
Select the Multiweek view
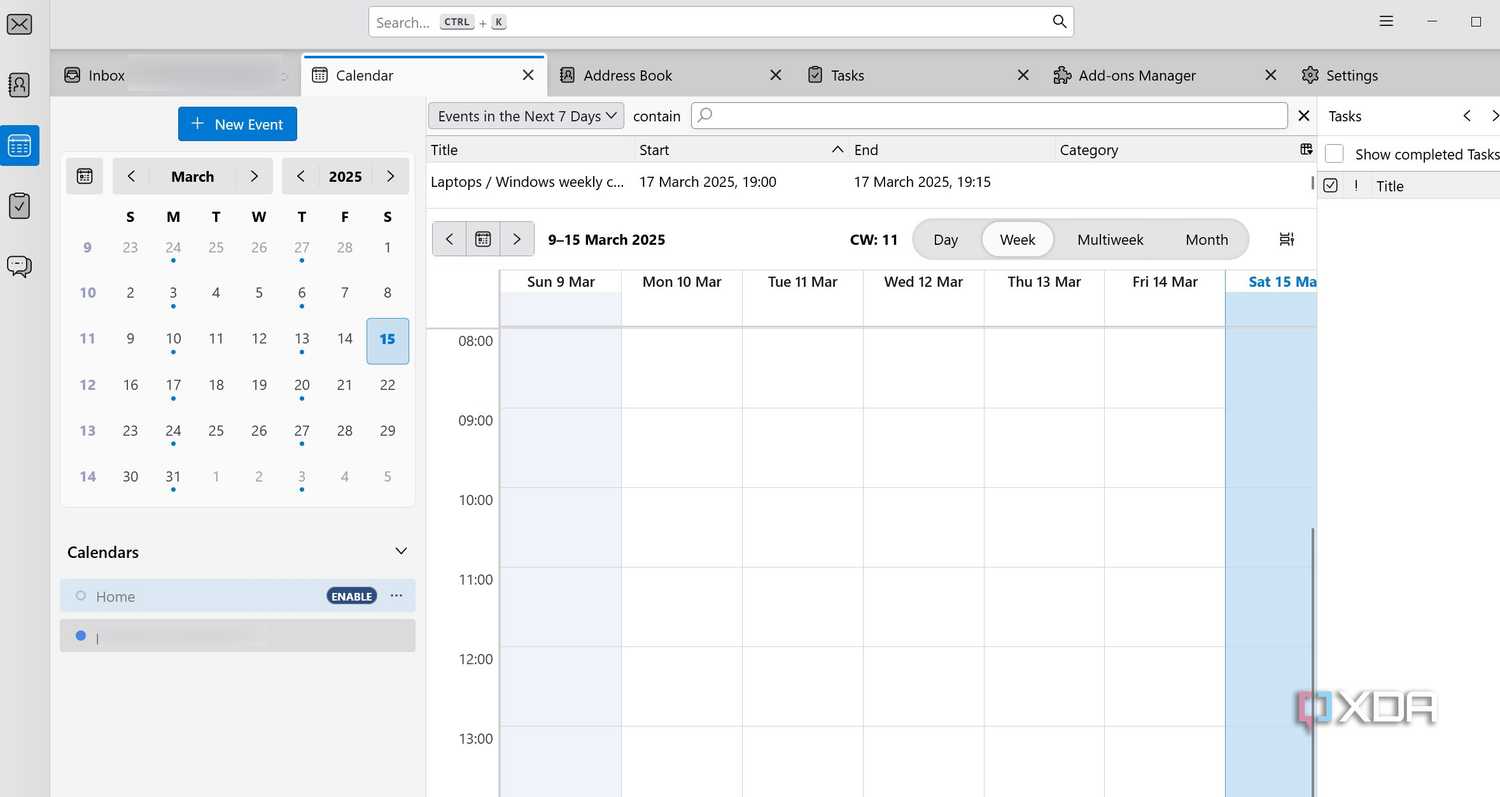tap(1110, 240)
